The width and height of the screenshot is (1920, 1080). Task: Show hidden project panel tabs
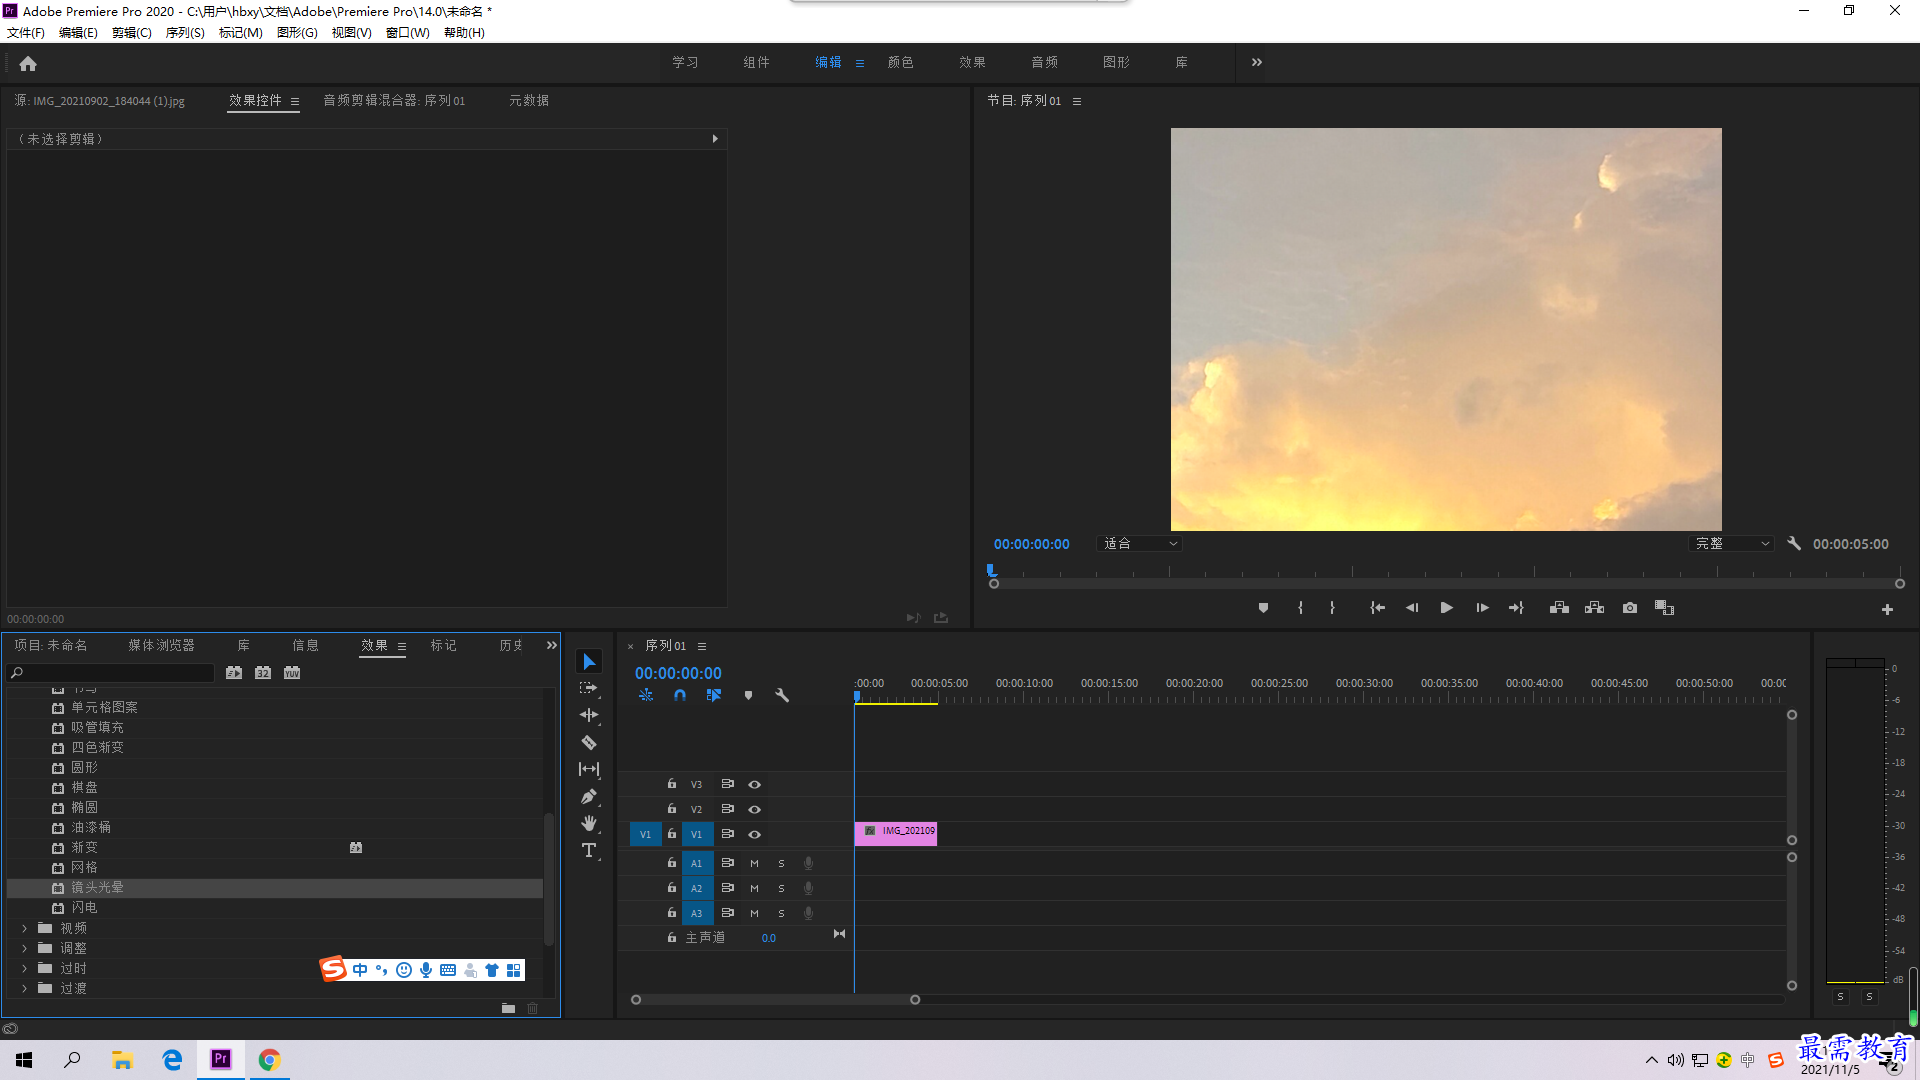pyautogui.click(x=551, y=645)
